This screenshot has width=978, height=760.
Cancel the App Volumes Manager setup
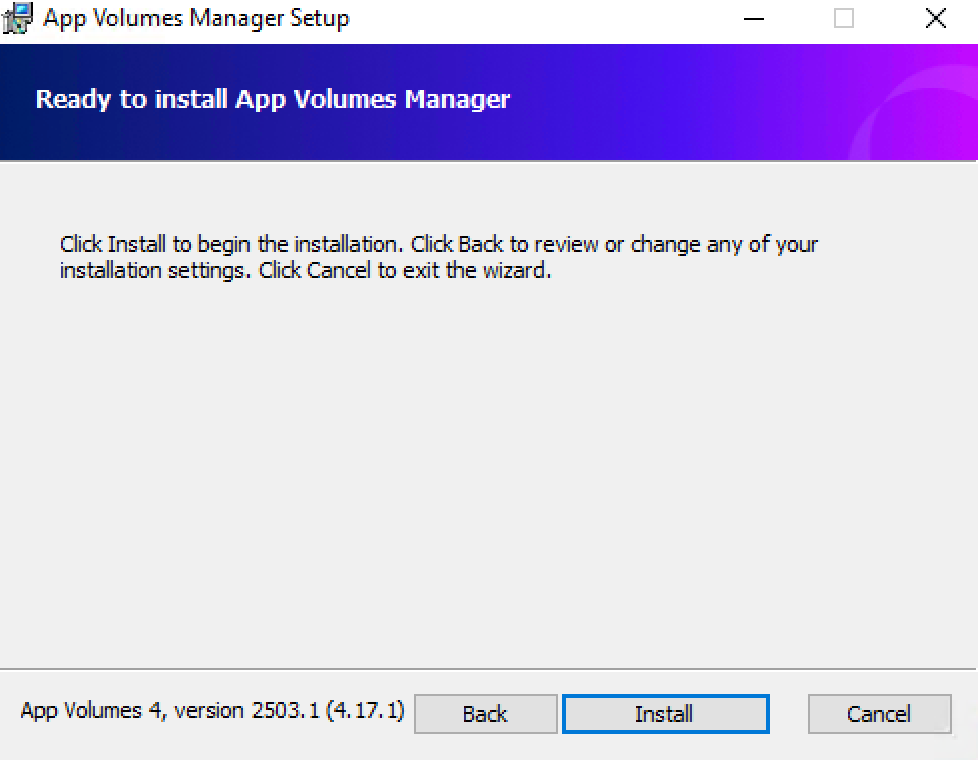[x=879, y=714]
